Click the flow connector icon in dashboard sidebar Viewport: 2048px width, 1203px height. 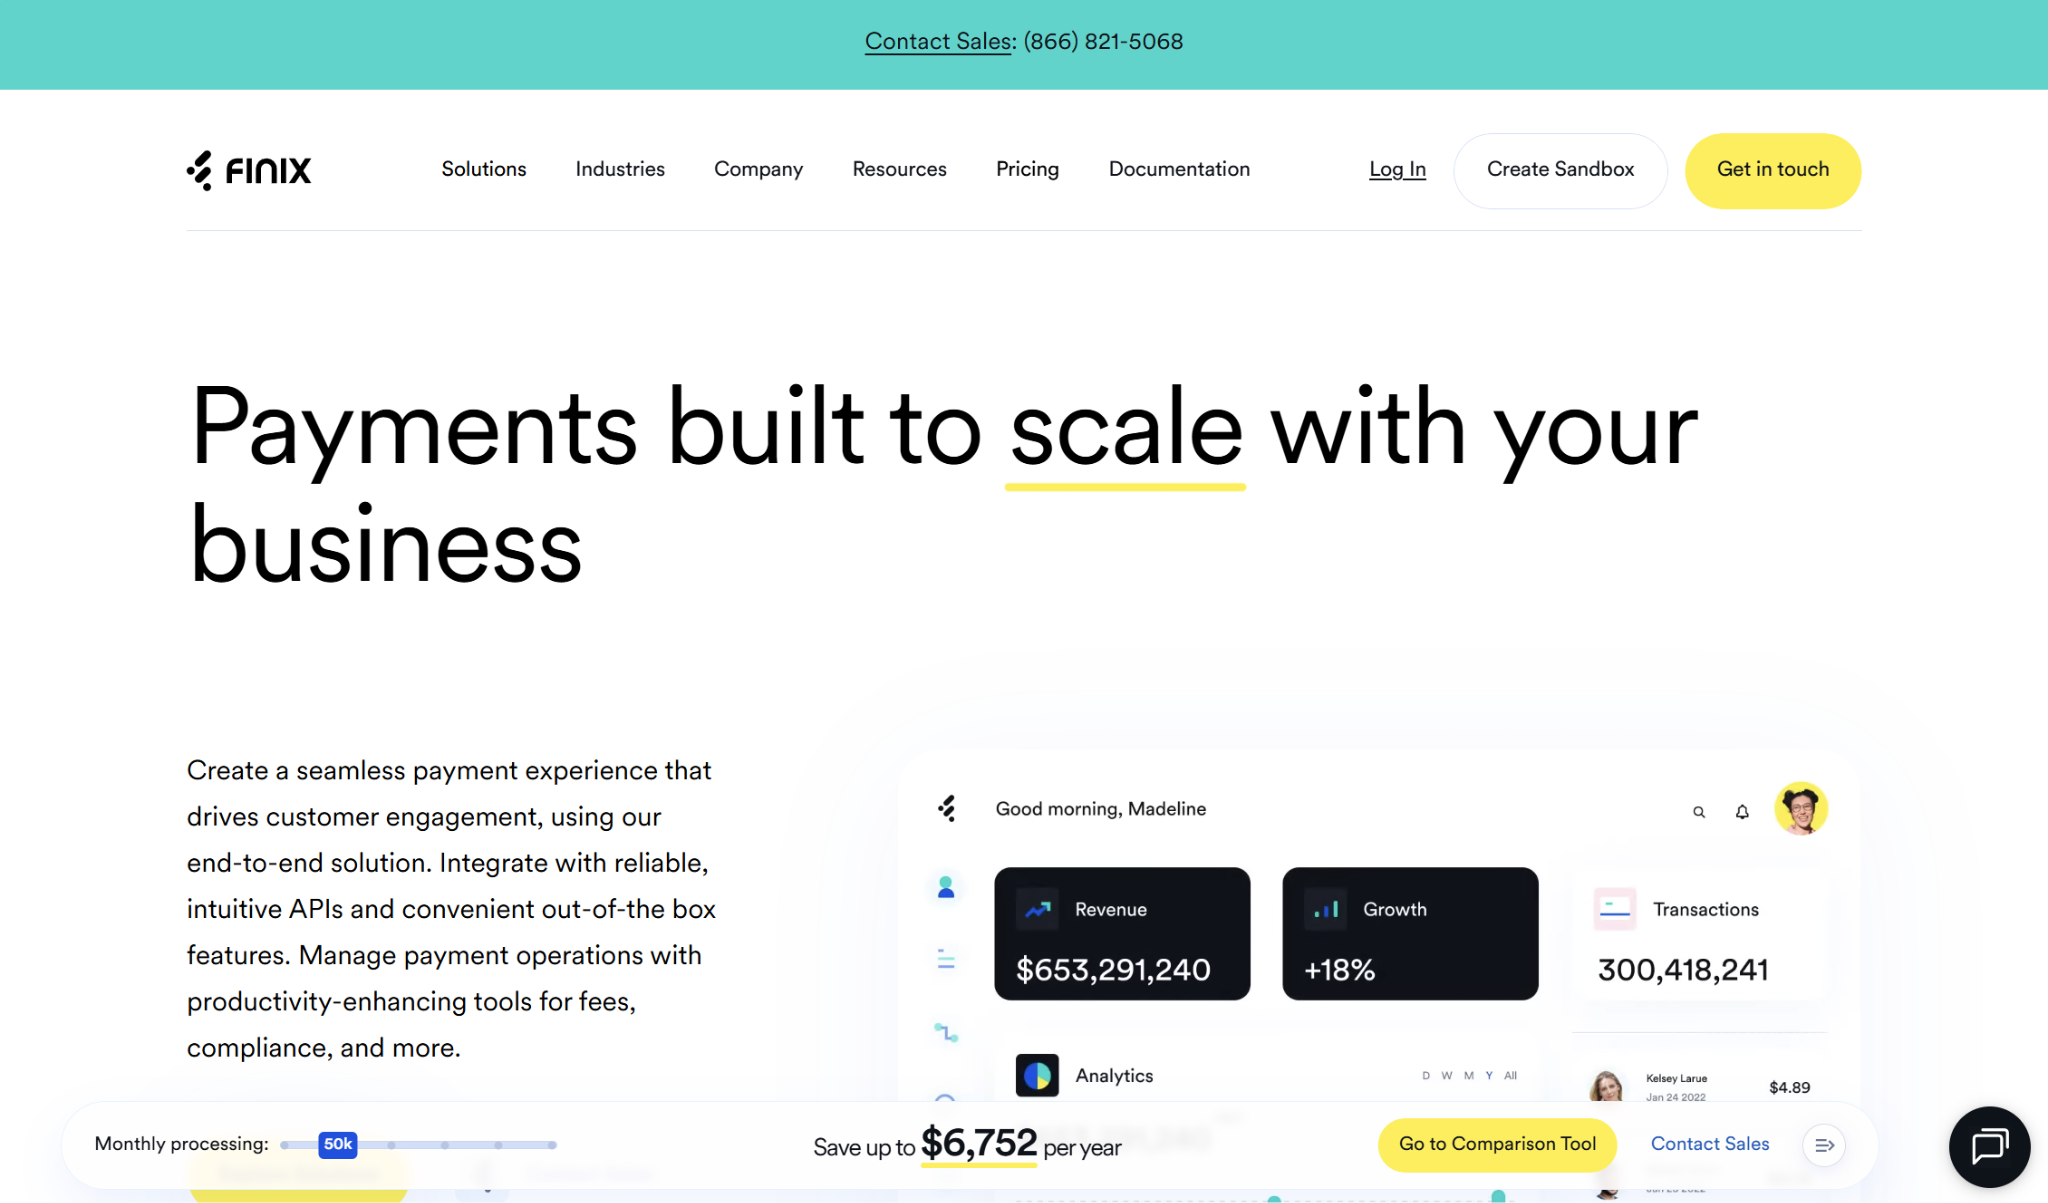tap(946, 1032)
